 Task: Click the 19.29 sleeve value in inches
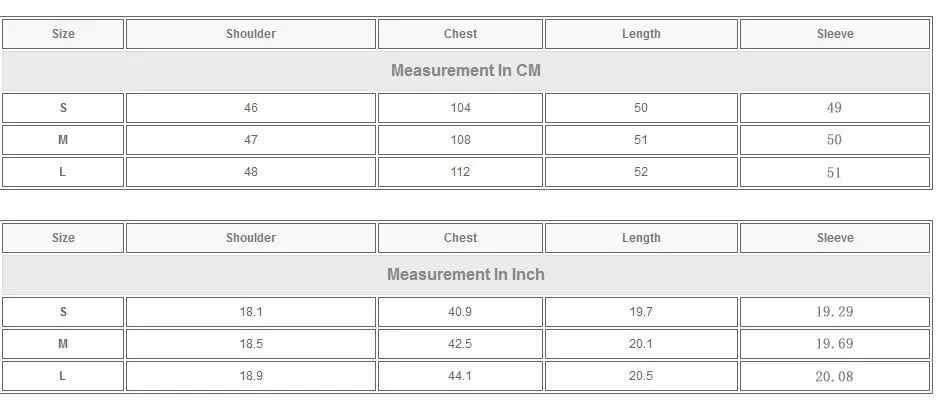(835, 312)
